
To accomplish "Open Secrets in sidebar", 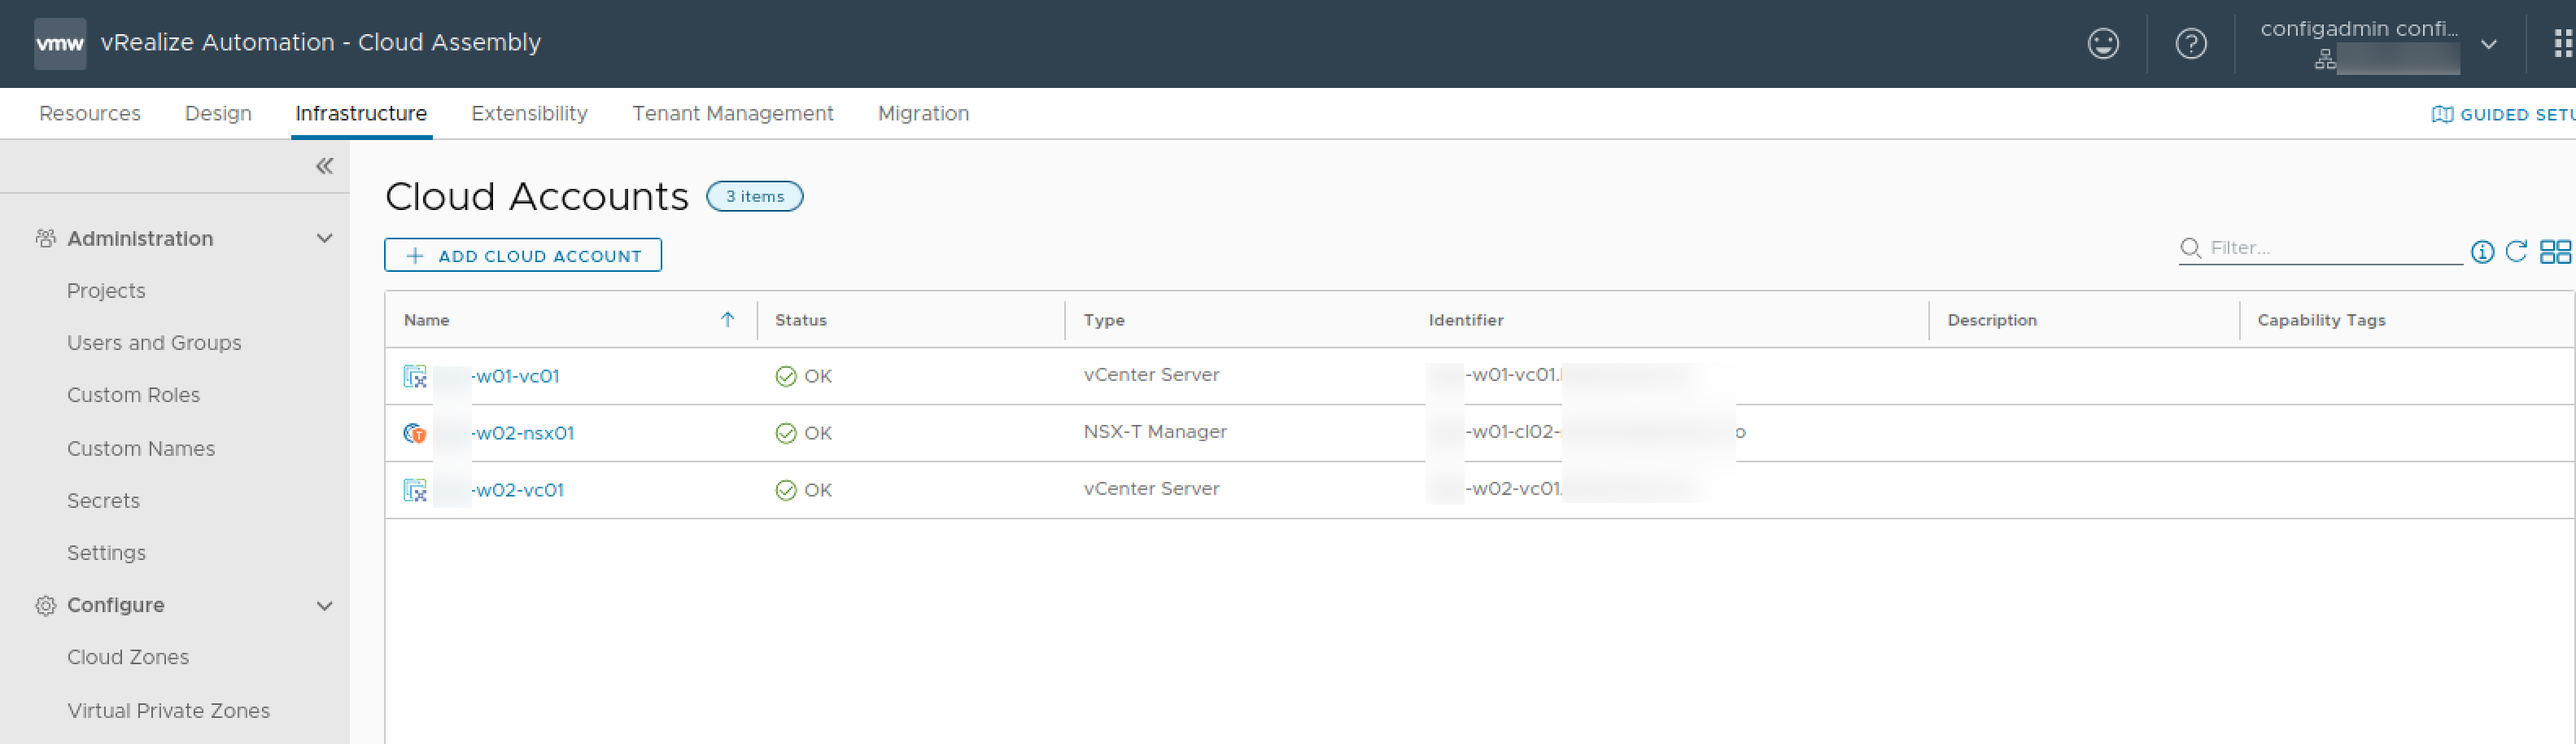I will [103, 501].
